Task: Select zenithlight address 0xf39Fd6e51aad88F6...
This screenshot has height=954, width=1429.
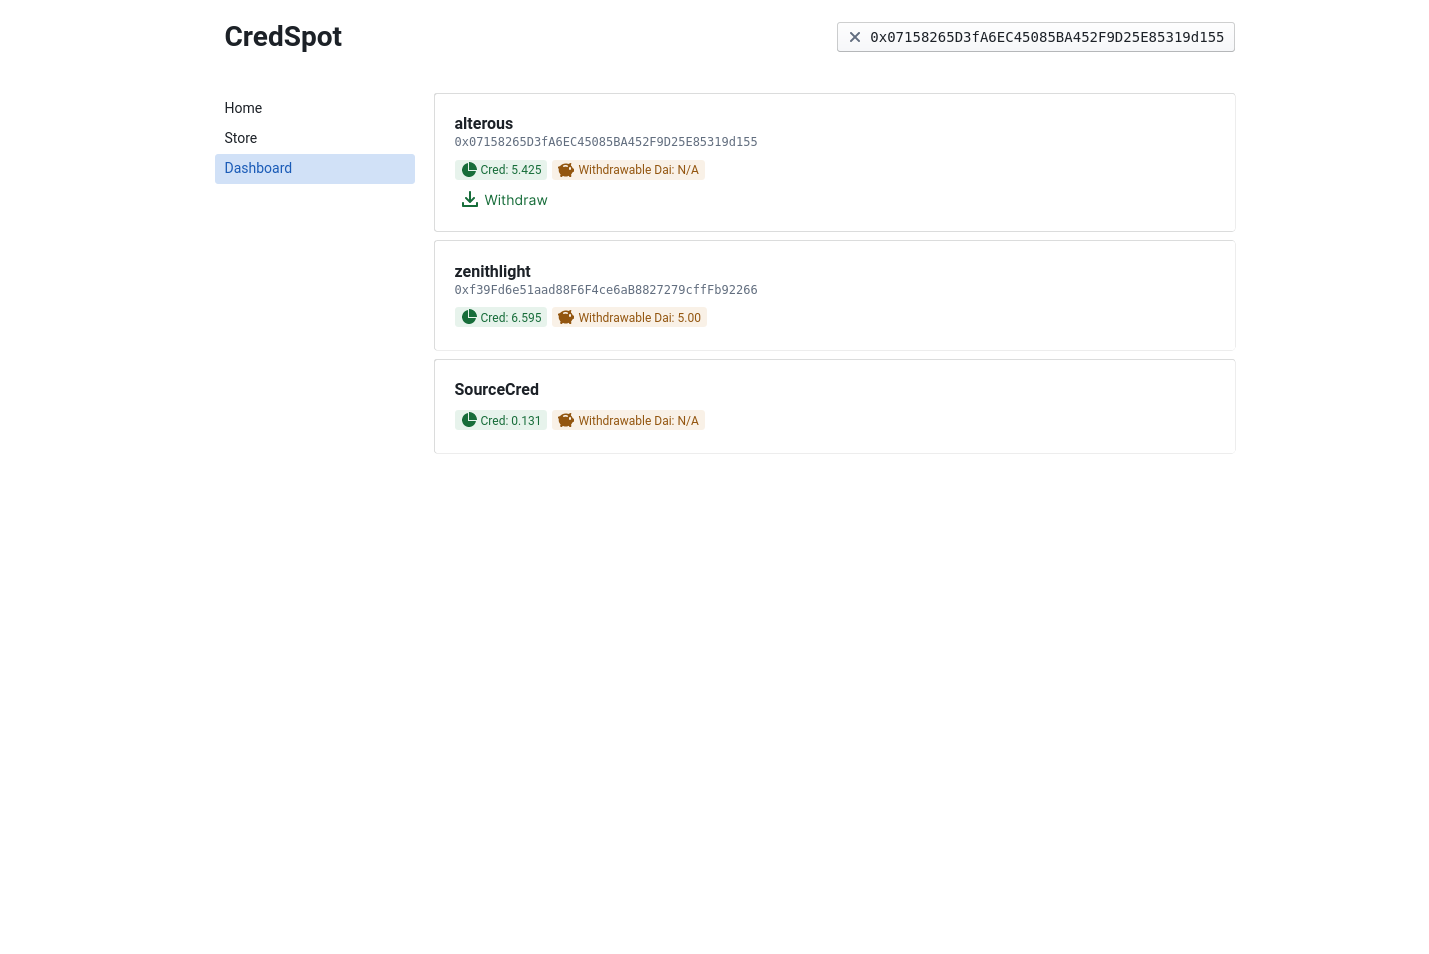Action: [606, 290]
